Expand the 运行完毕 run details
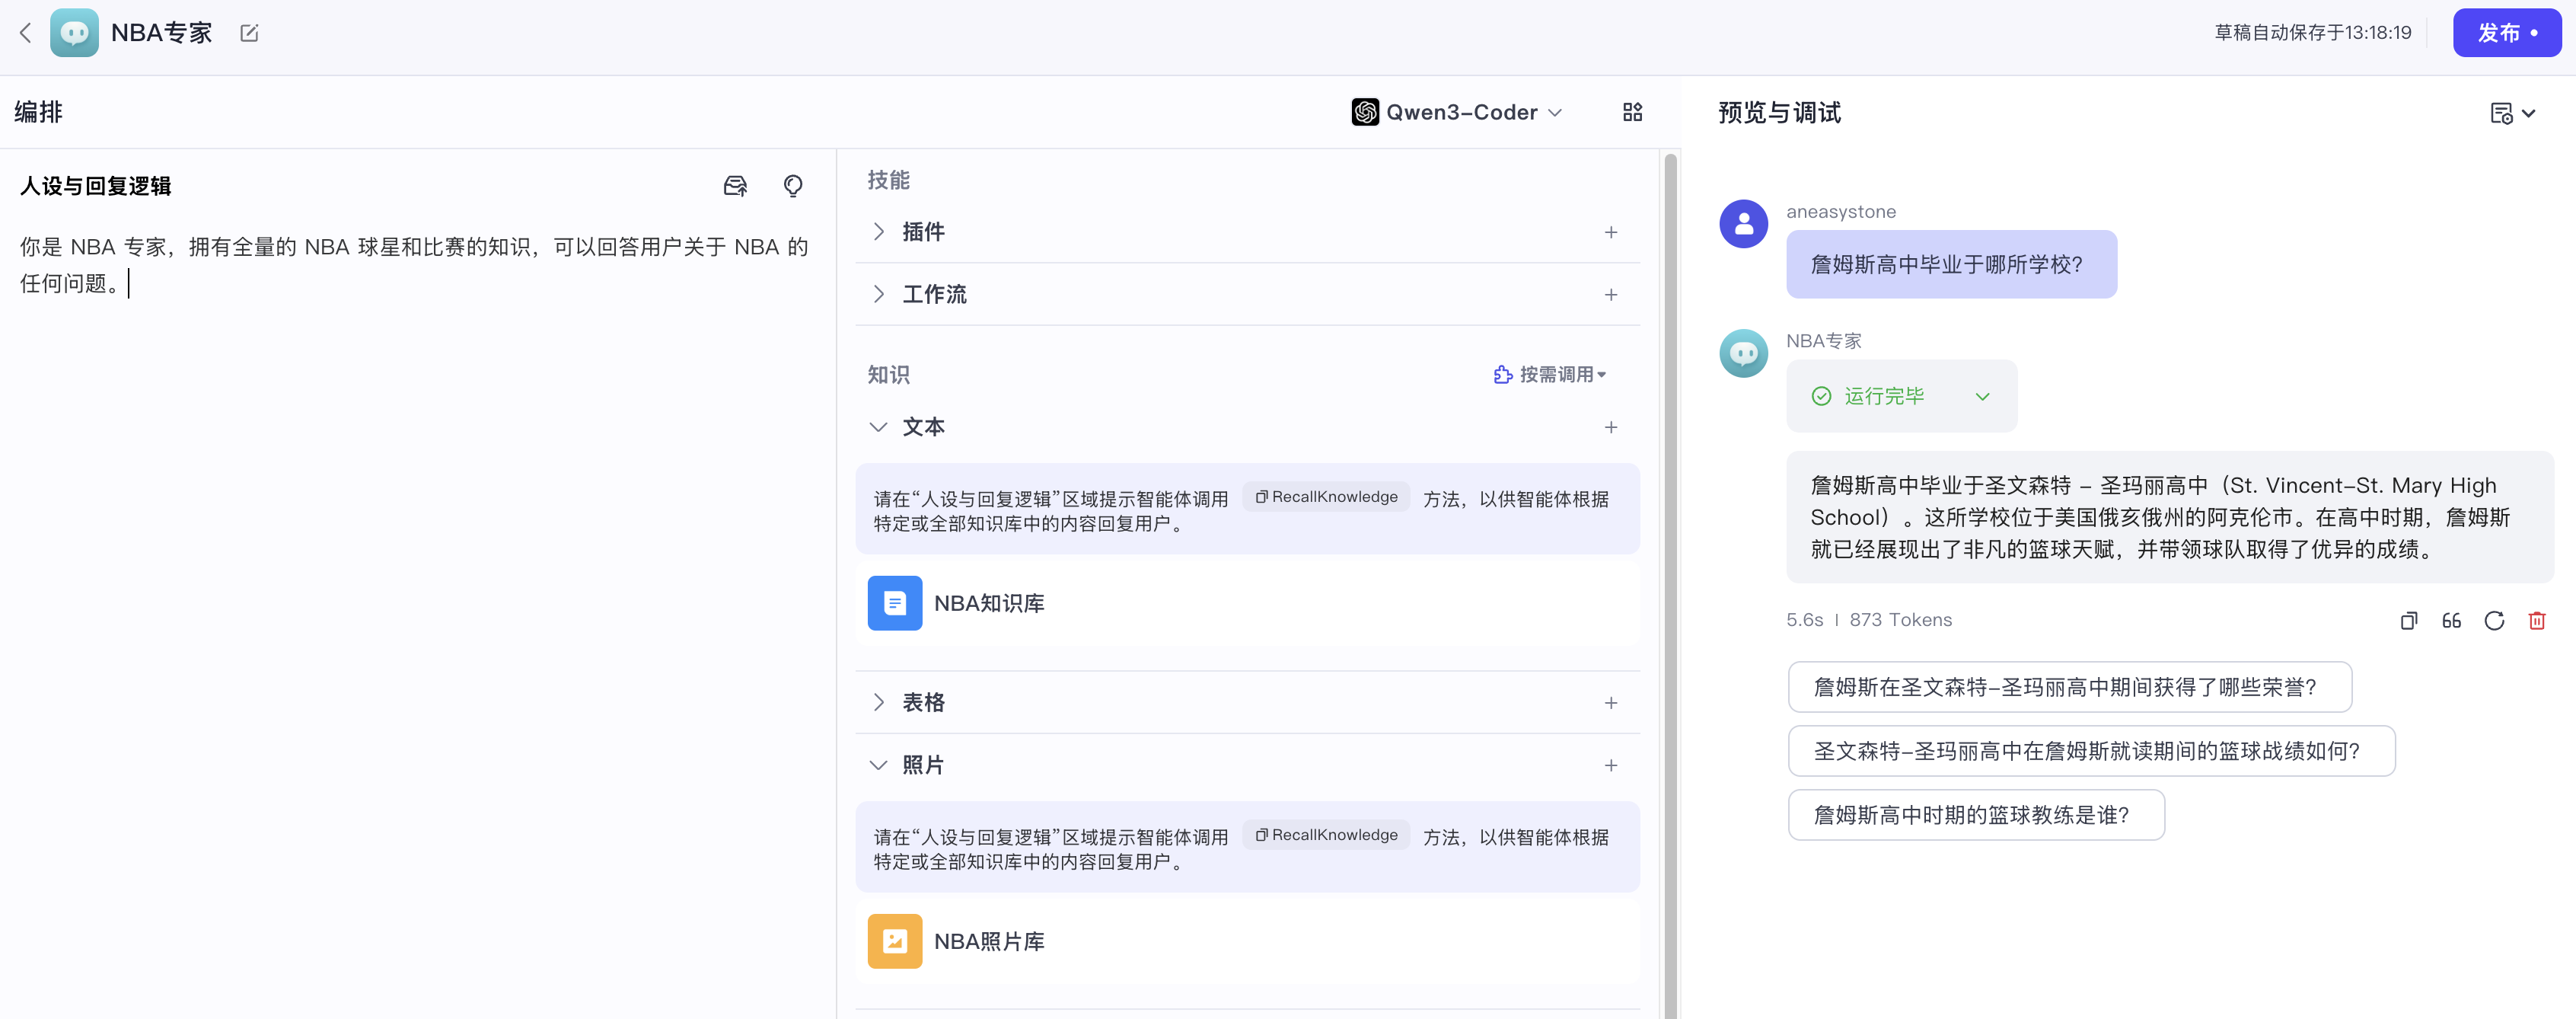The image size is (2576, 1019). [1982, 396]
